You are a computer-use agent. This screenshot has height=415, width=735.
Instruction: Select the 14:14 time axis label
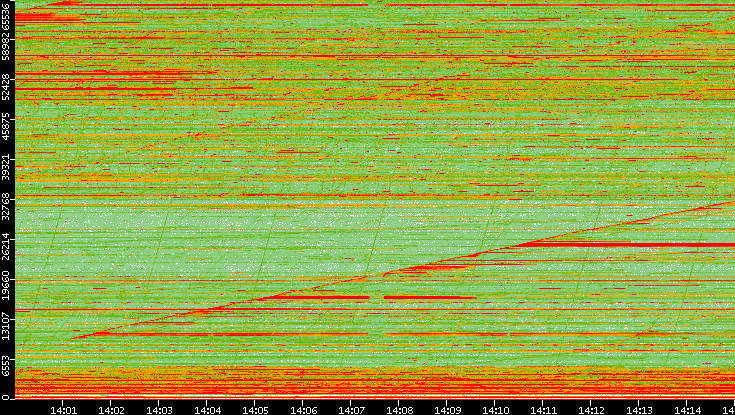tap(687, 410)
